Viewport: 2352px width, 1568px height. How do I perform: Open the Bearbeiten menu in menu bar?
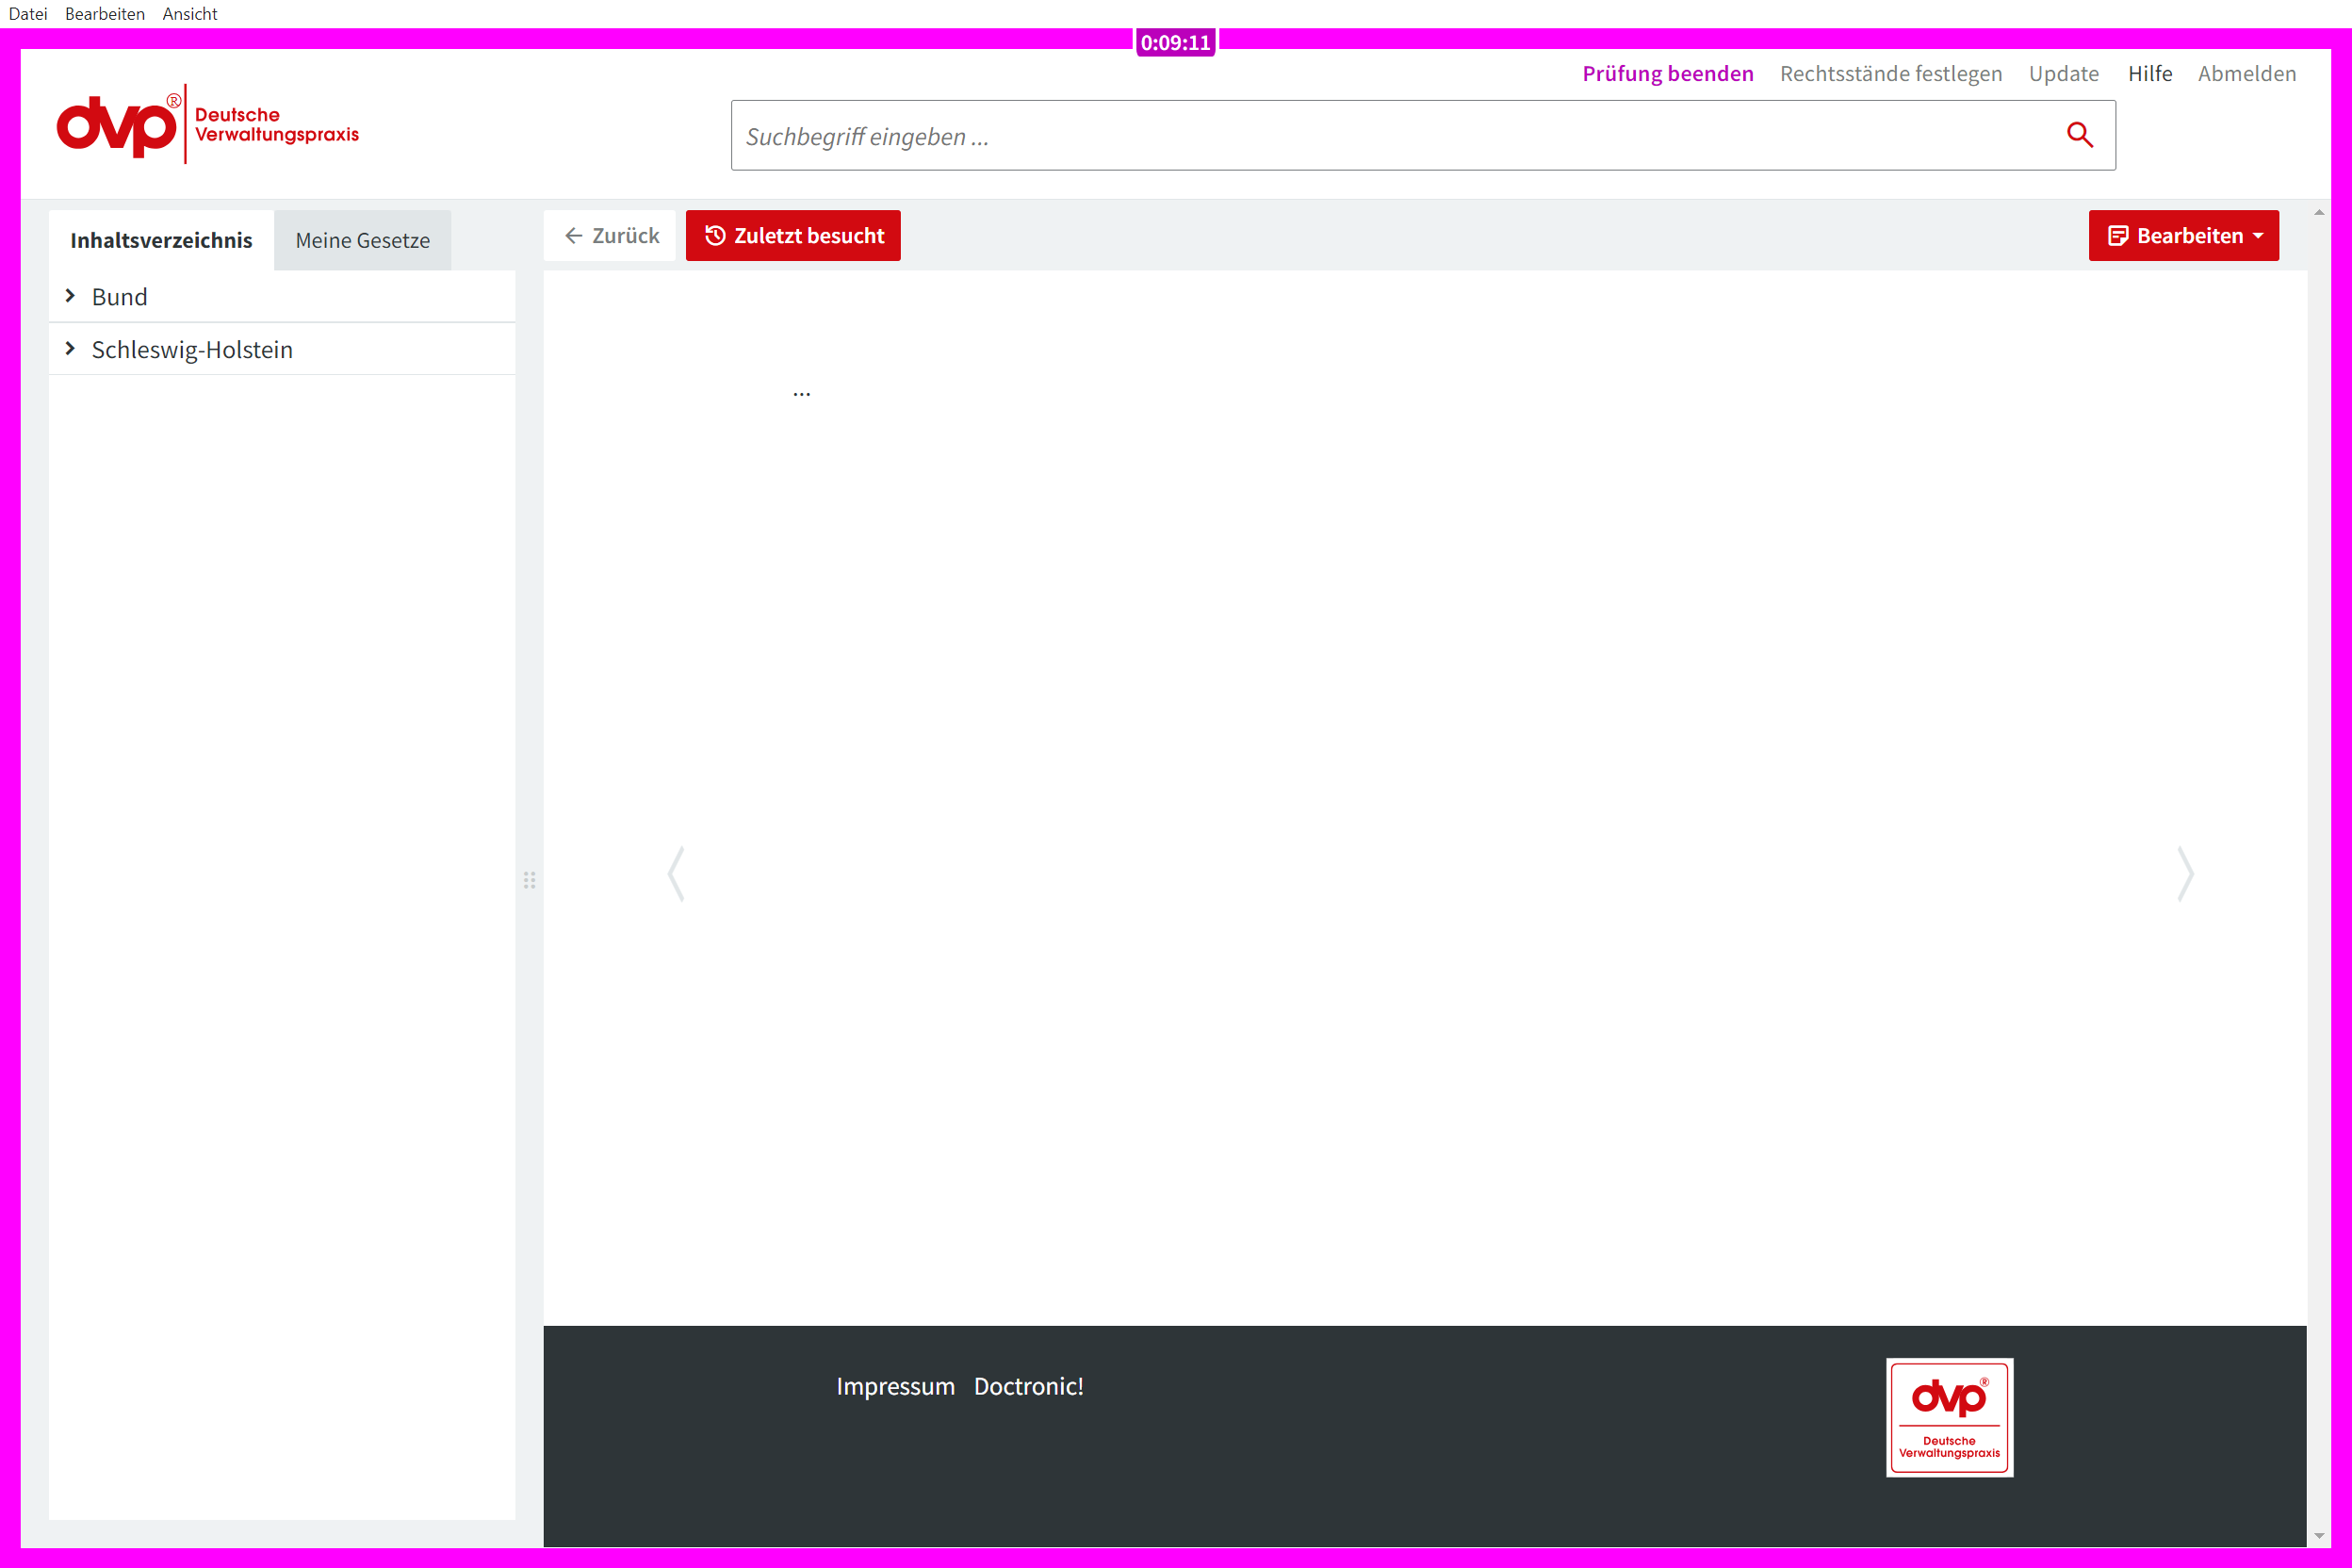pos(105,14)
